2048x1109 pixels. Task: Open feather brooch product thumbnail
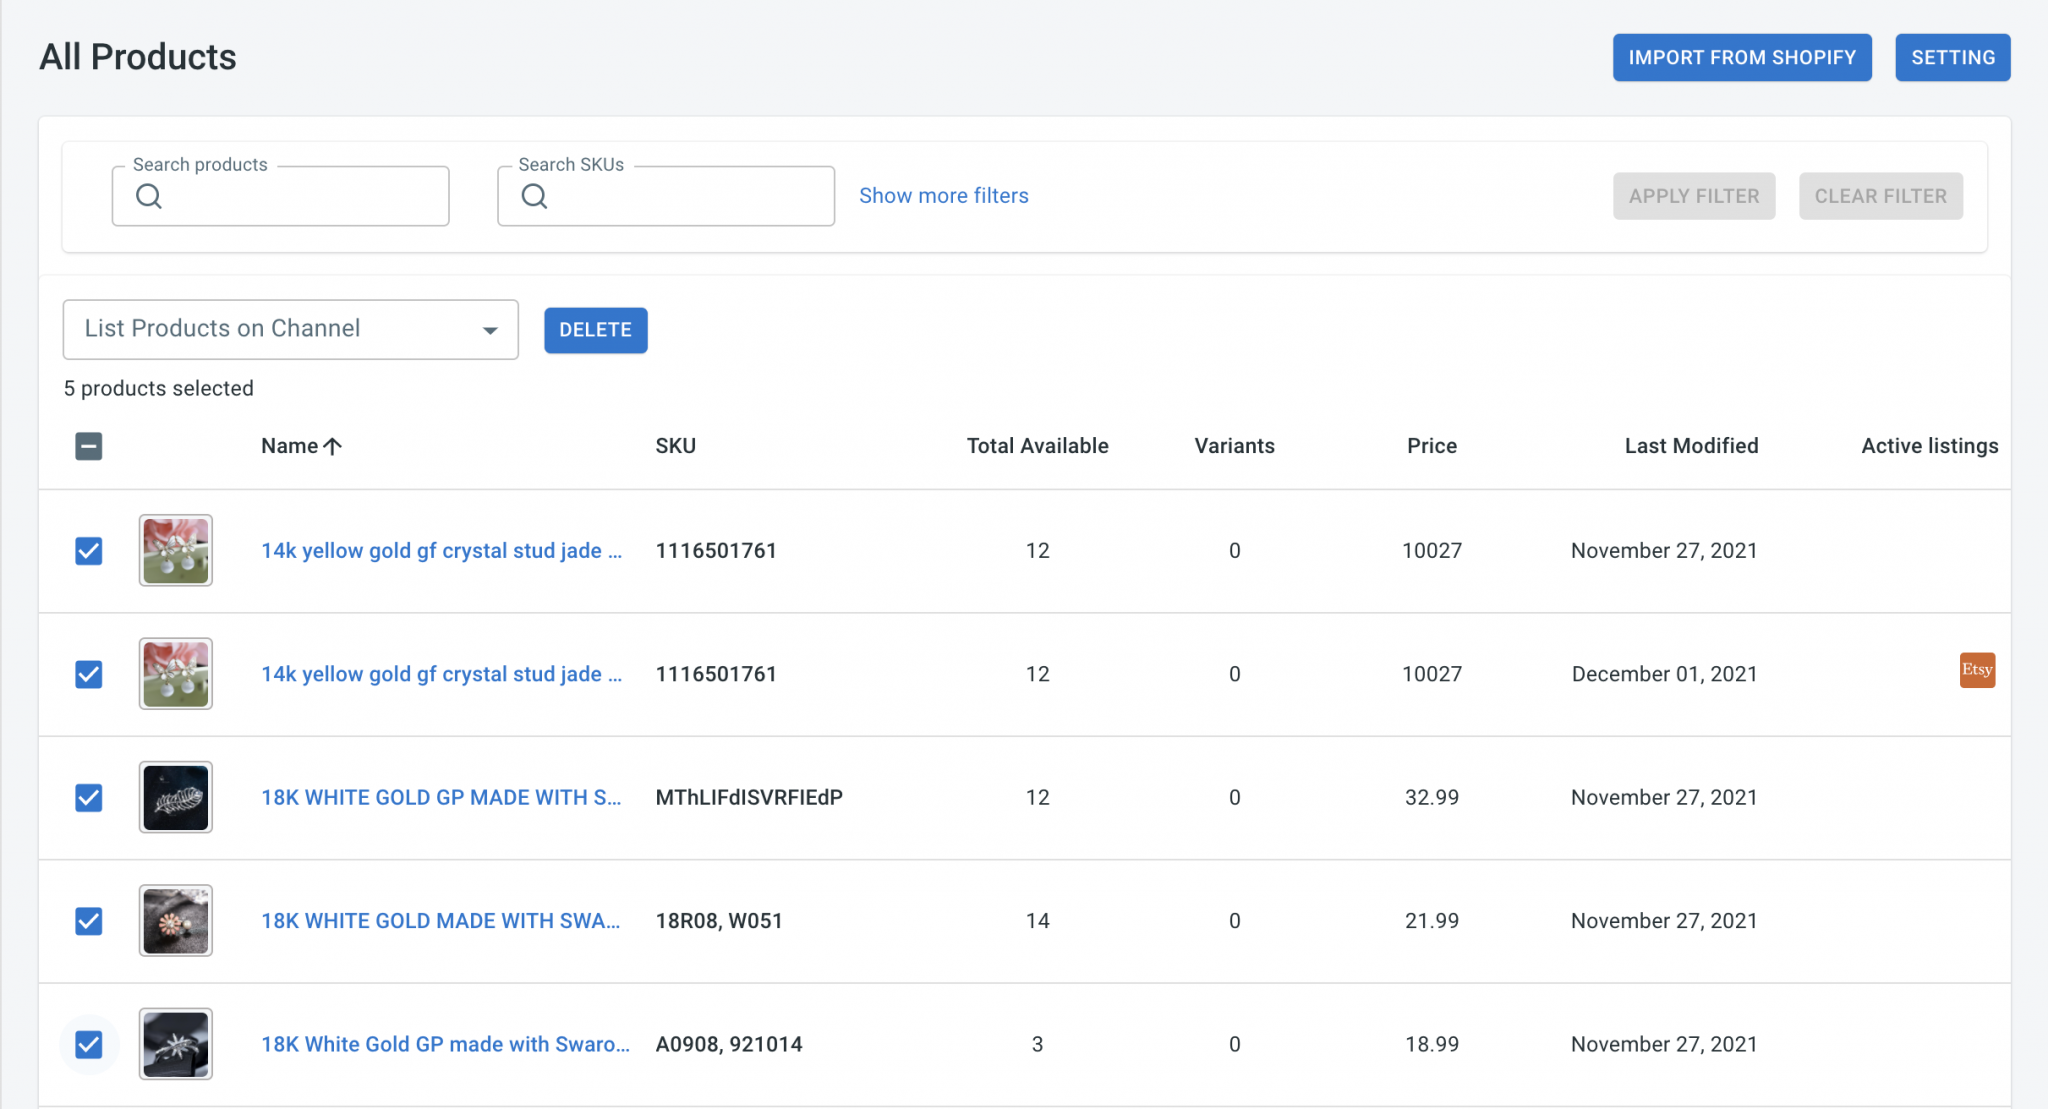(x=176, y=797)
